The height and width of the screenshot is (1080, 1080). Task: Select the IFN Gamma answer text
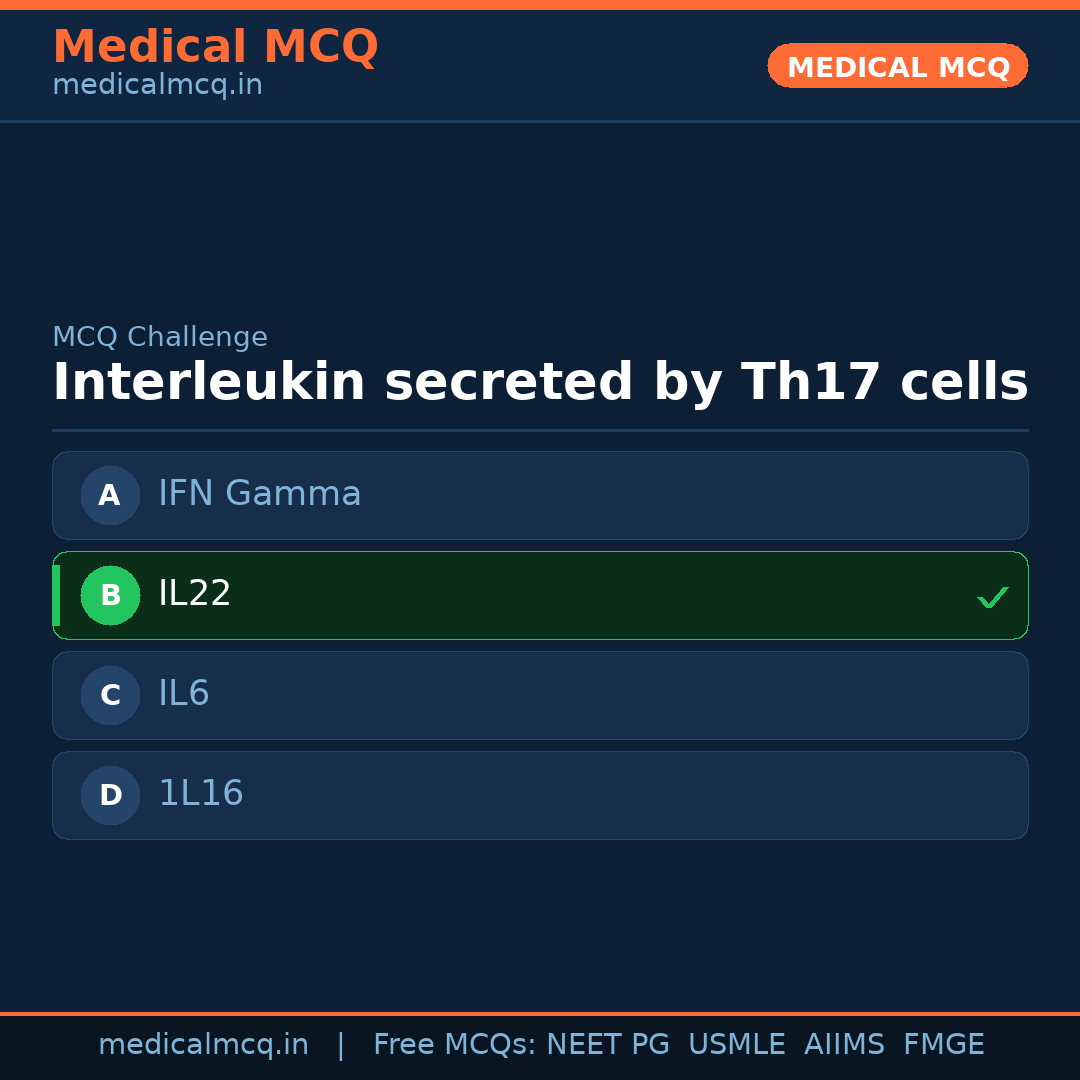click(x=259, y=494)
